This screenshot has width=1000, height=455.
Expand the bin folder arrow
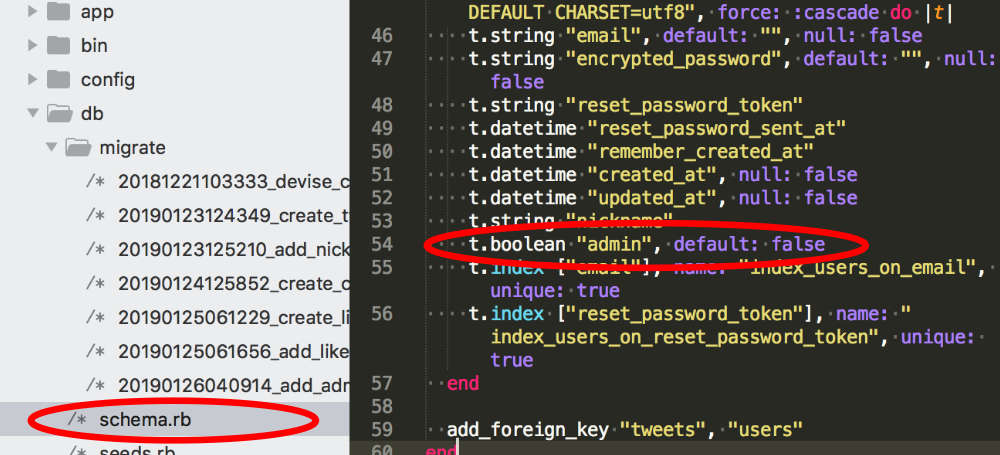pos(32,46)
